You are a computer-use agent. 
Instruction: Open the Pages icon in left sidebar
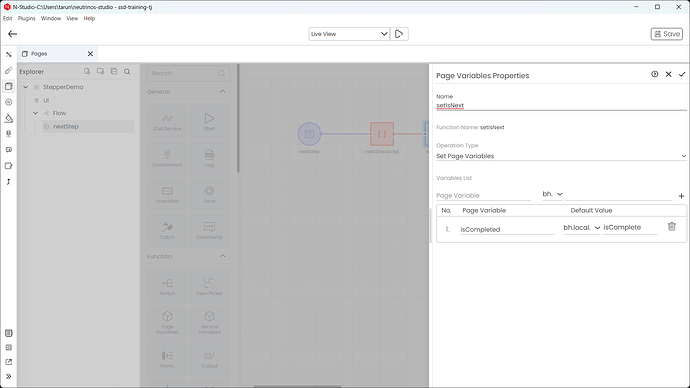pyautogui.click(x=9, y=86)
